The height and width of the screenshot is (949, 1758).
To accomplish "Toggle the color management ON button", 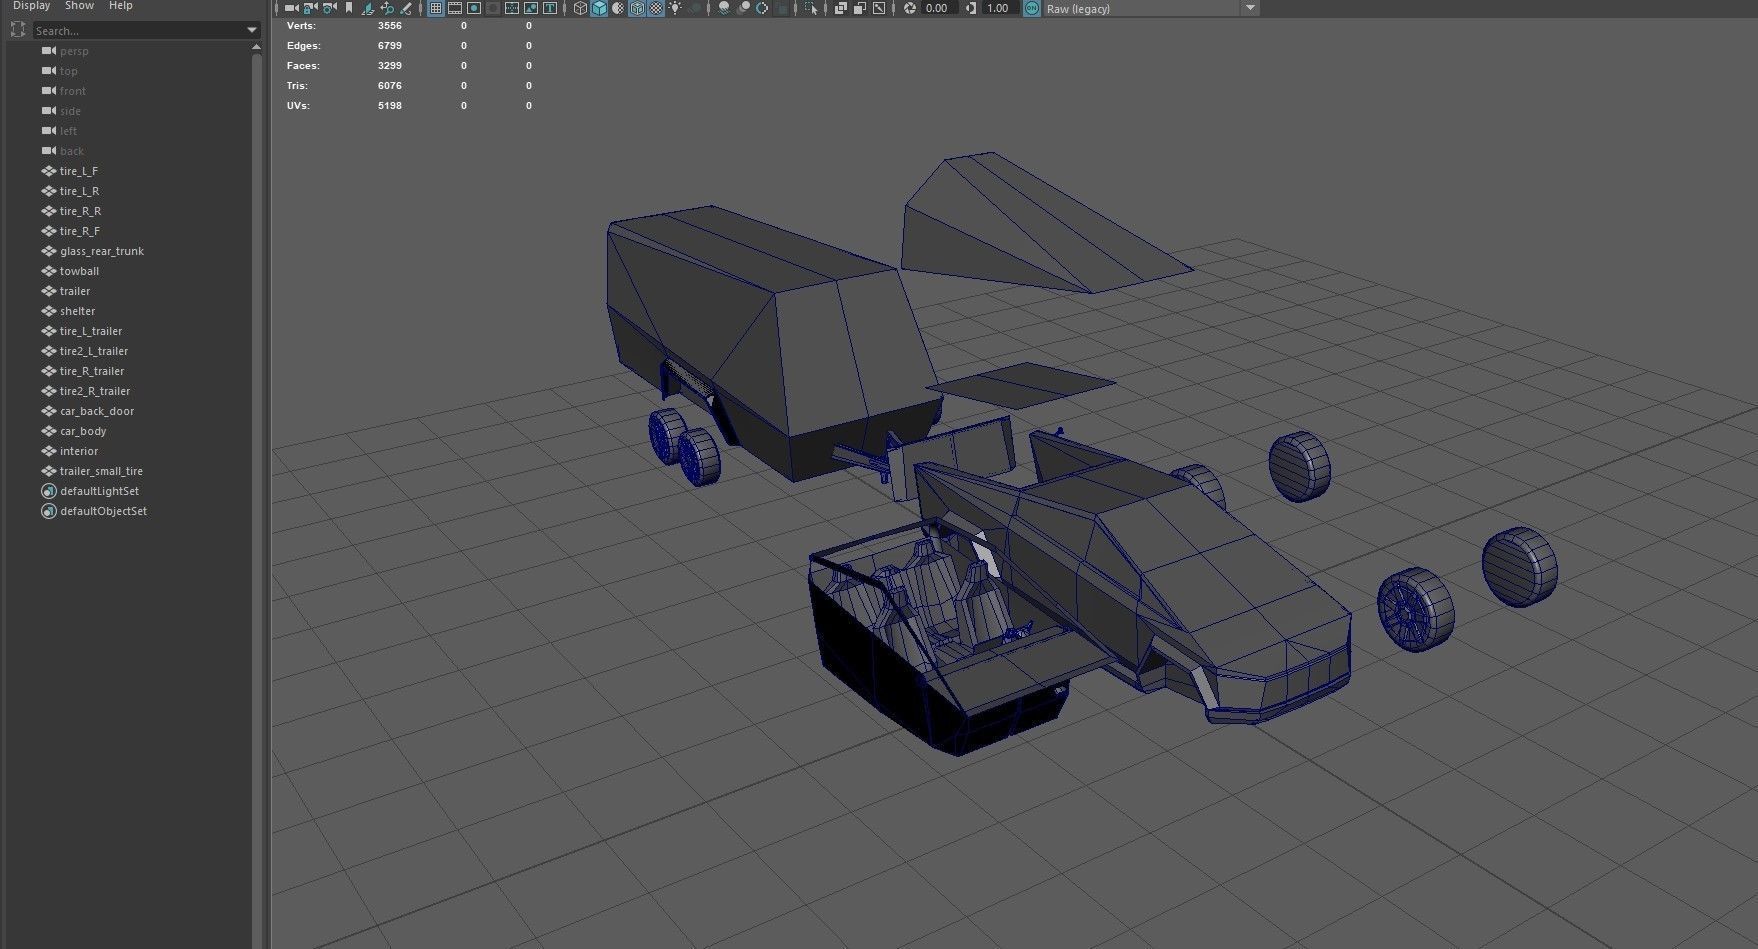I will pos(1031,8).
